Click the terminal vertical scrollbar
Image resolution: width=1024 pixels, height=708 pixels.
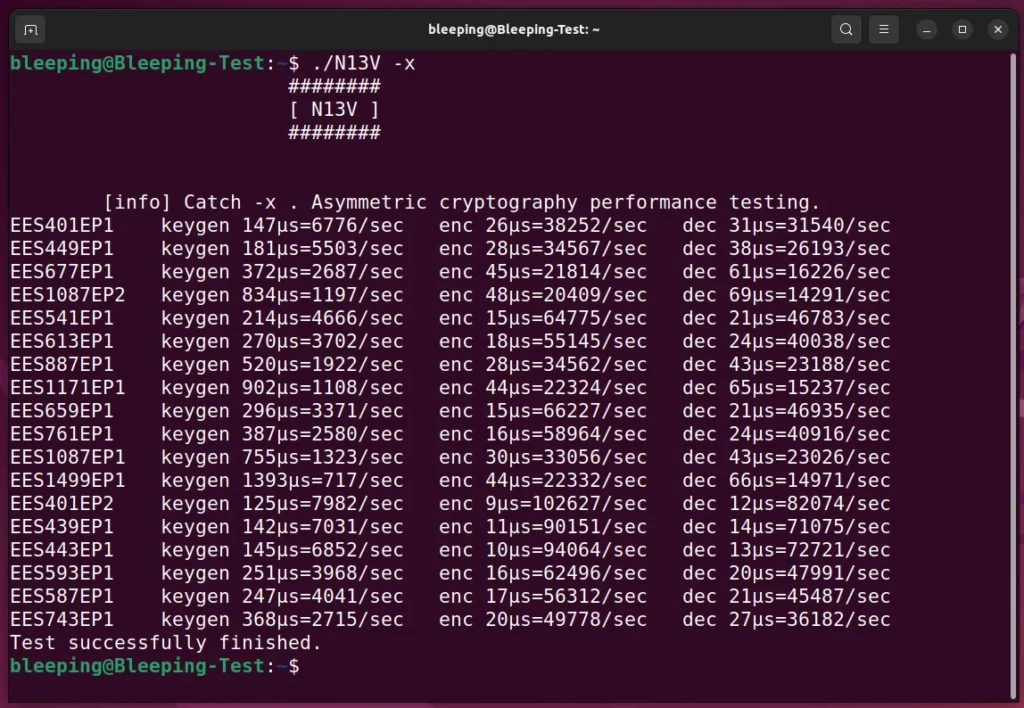coord(1013,376)
